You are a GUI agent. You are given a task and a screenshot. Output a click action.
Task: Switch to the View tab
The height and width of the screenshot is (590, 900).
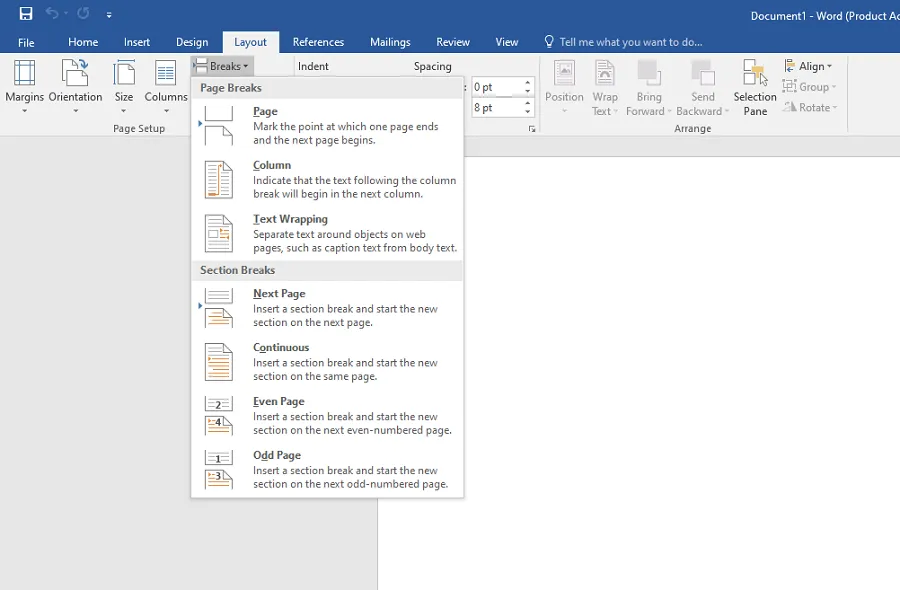click(507, 42)
